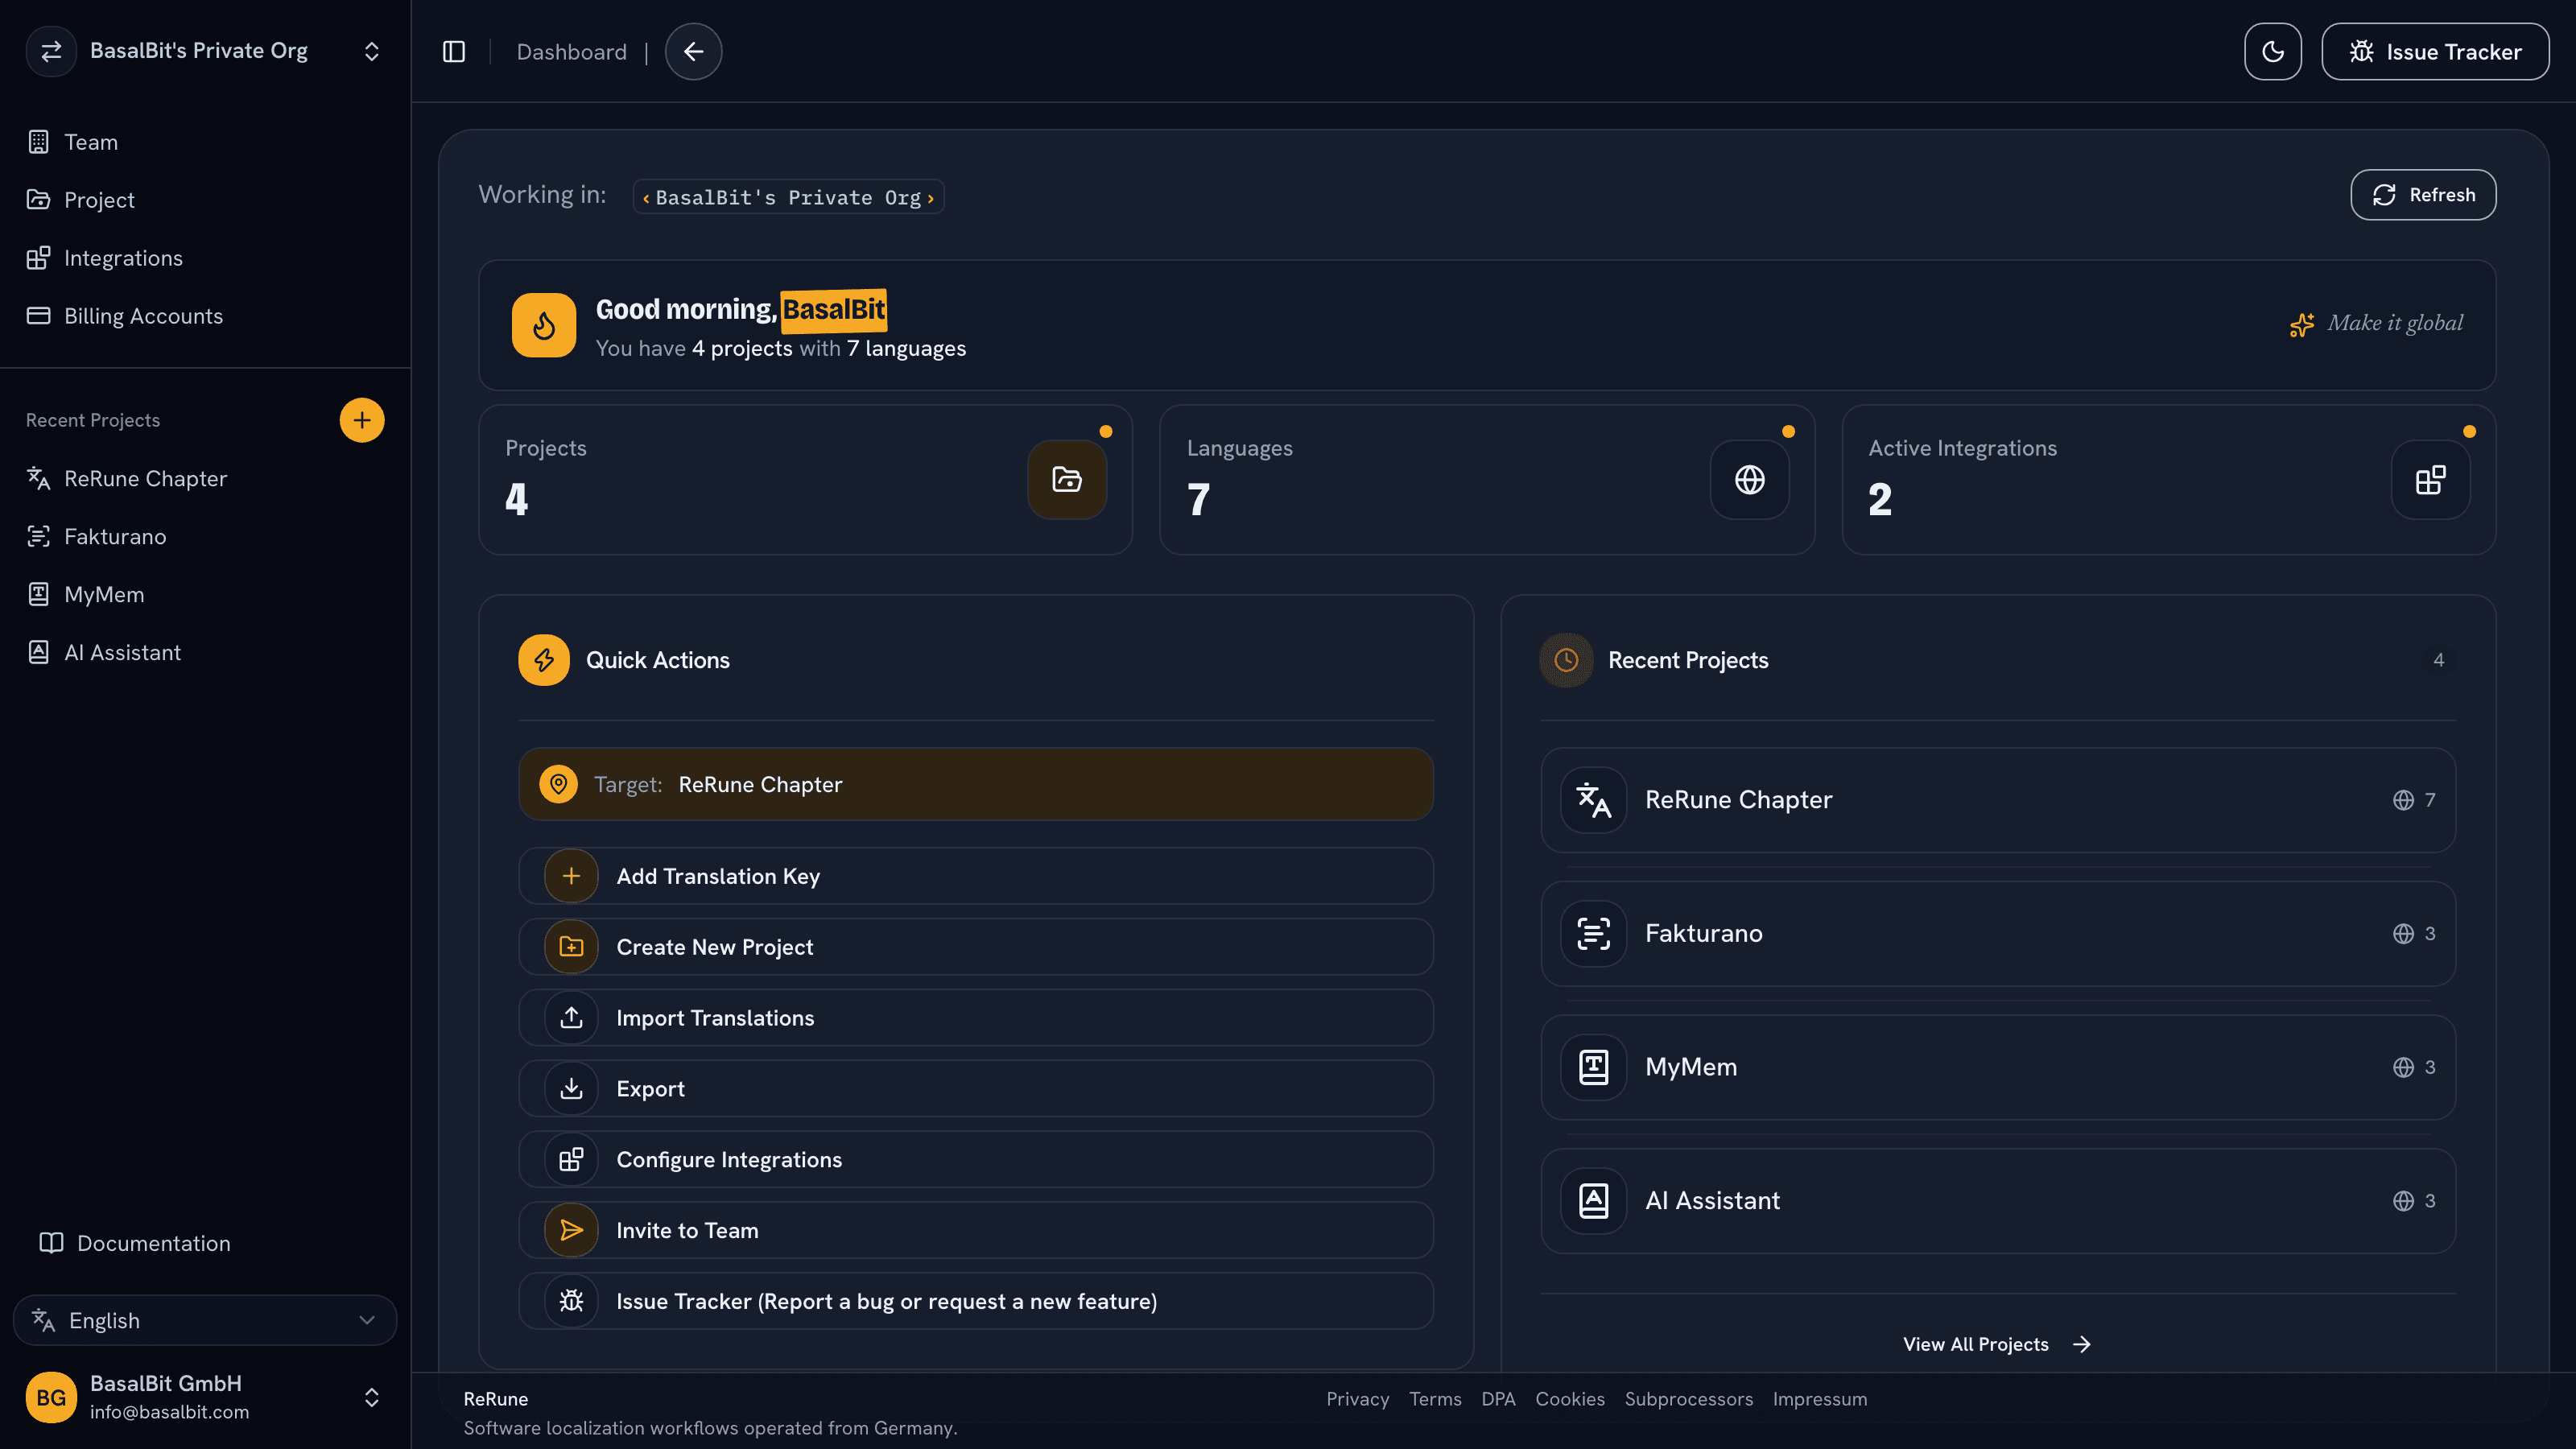This screenshot has width=2576, height=1449.
Task: Open the Privacy footer link
Action: (x=1357, y=1399)
